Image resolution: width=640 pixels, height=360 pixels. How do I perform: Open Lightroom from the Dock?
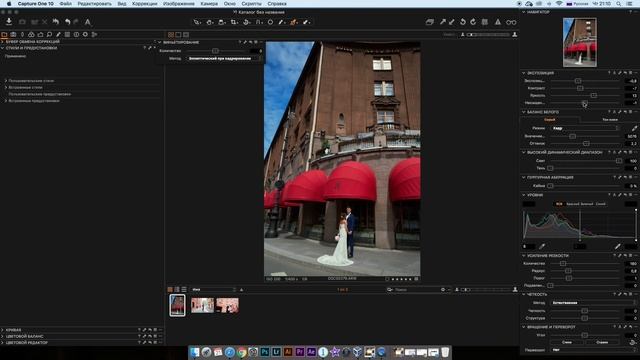click(x=276, y=351)
